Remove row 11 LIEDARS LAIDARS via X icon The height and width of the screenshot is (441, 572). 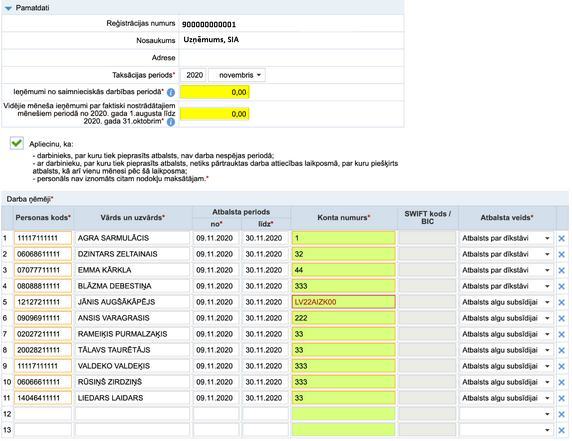point(561,398)
